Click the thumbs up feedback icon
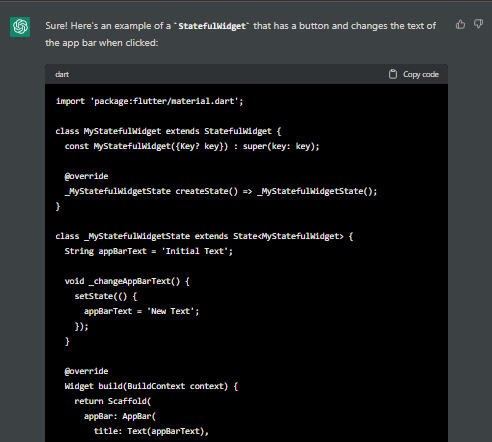Image resolution: width=492 pixels, height=442 pixels. [x=460, y=24]
